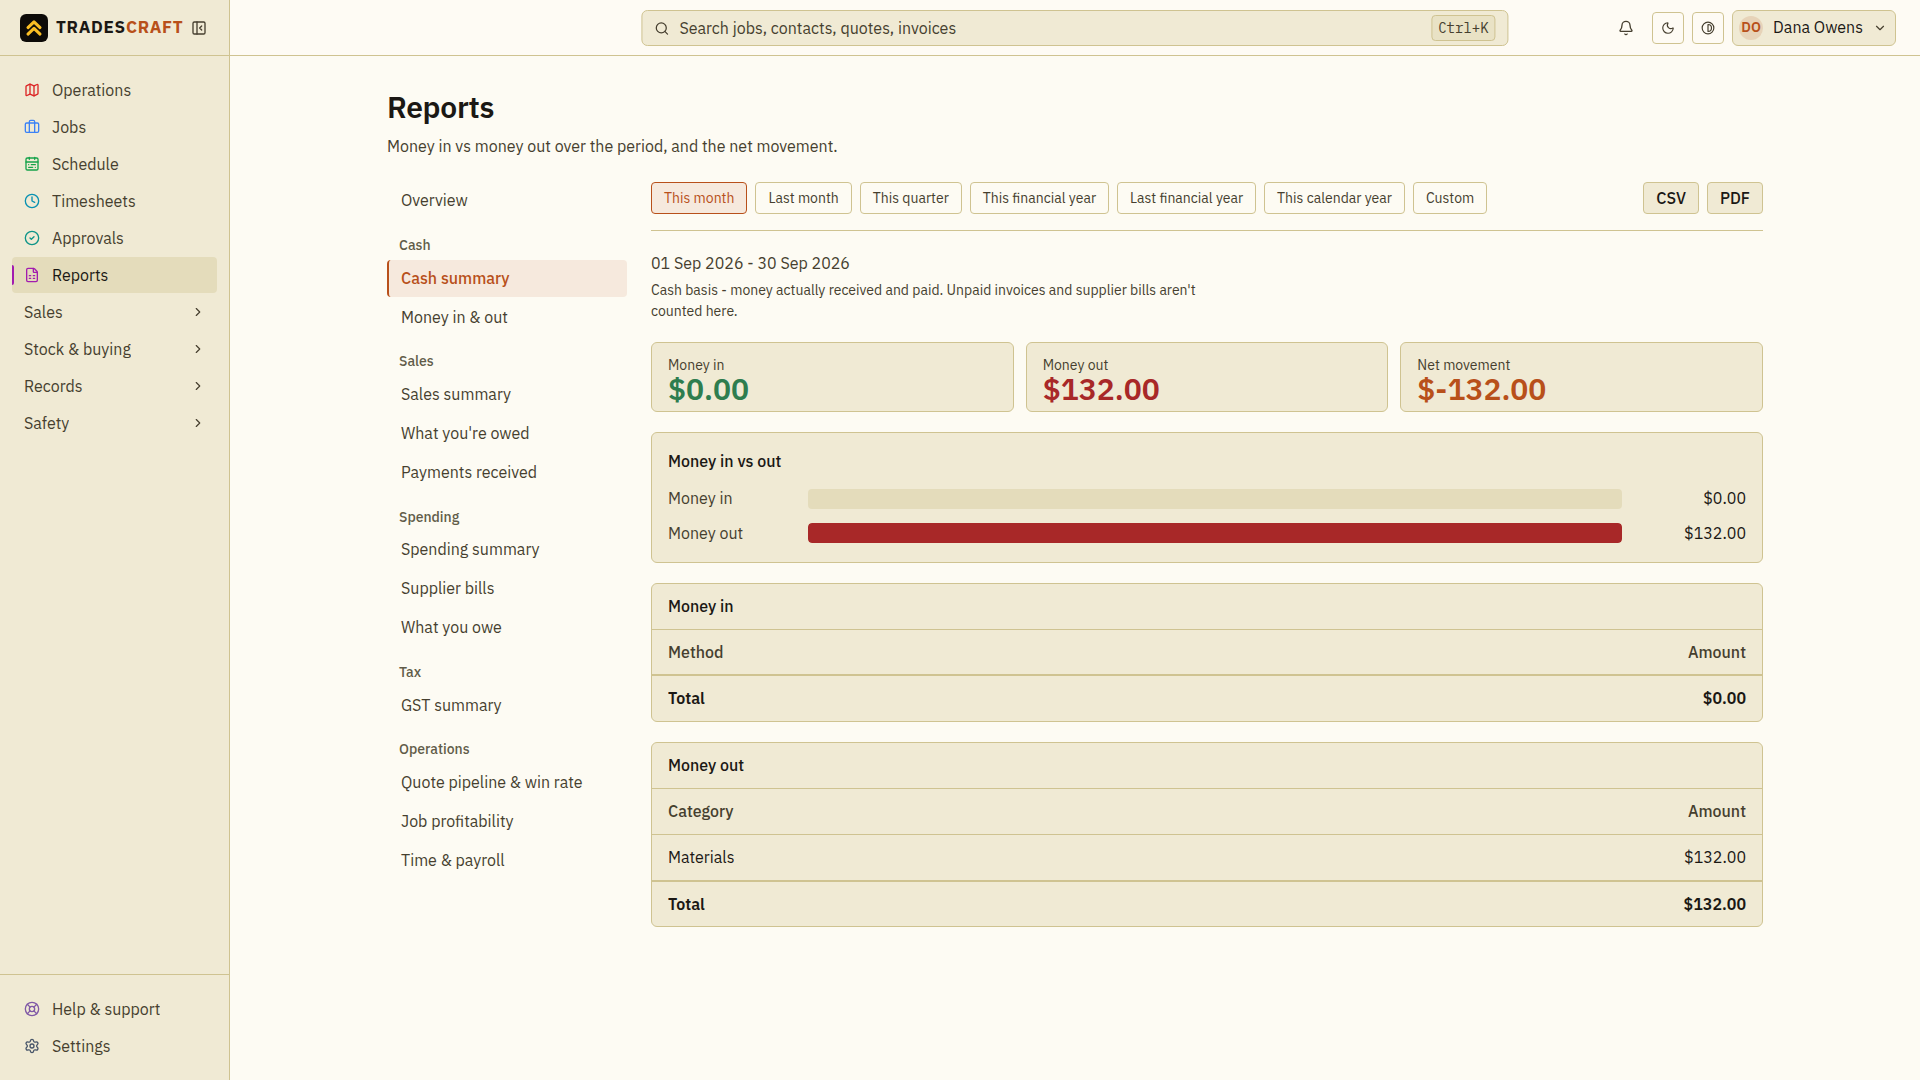Open Supplier bills report
The height and width of the screenshot is (1080, 1920).
(507, 588)
